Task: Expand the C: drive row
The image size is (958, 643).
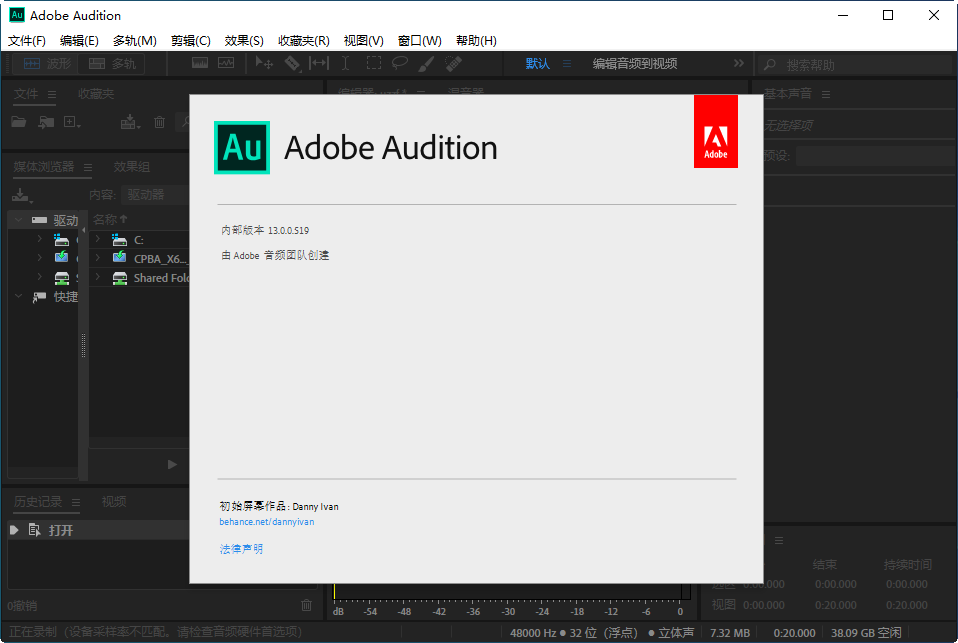Action: pos(98,239)
